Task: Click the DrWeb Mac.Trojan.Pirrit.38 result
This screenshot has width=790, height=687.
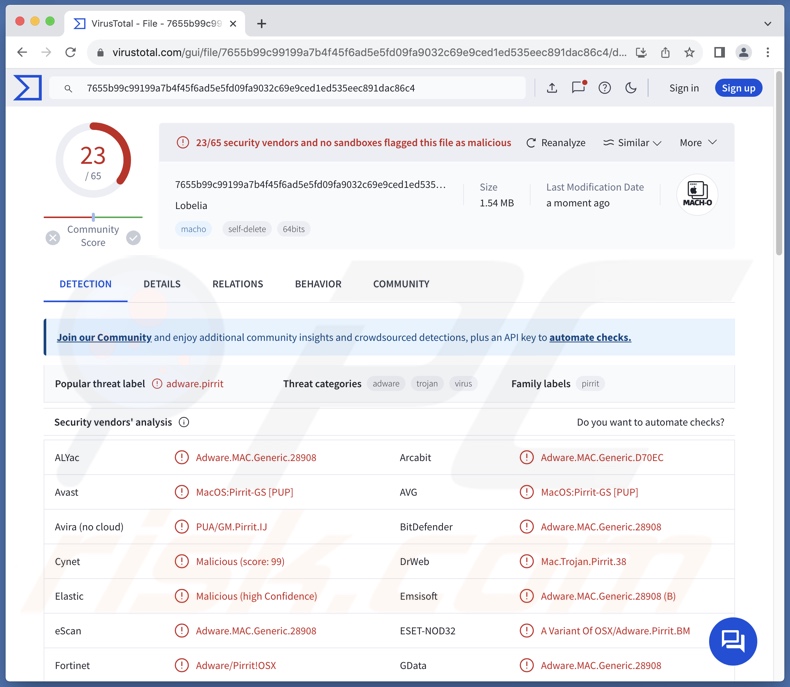Action: (x=583, y=562)
